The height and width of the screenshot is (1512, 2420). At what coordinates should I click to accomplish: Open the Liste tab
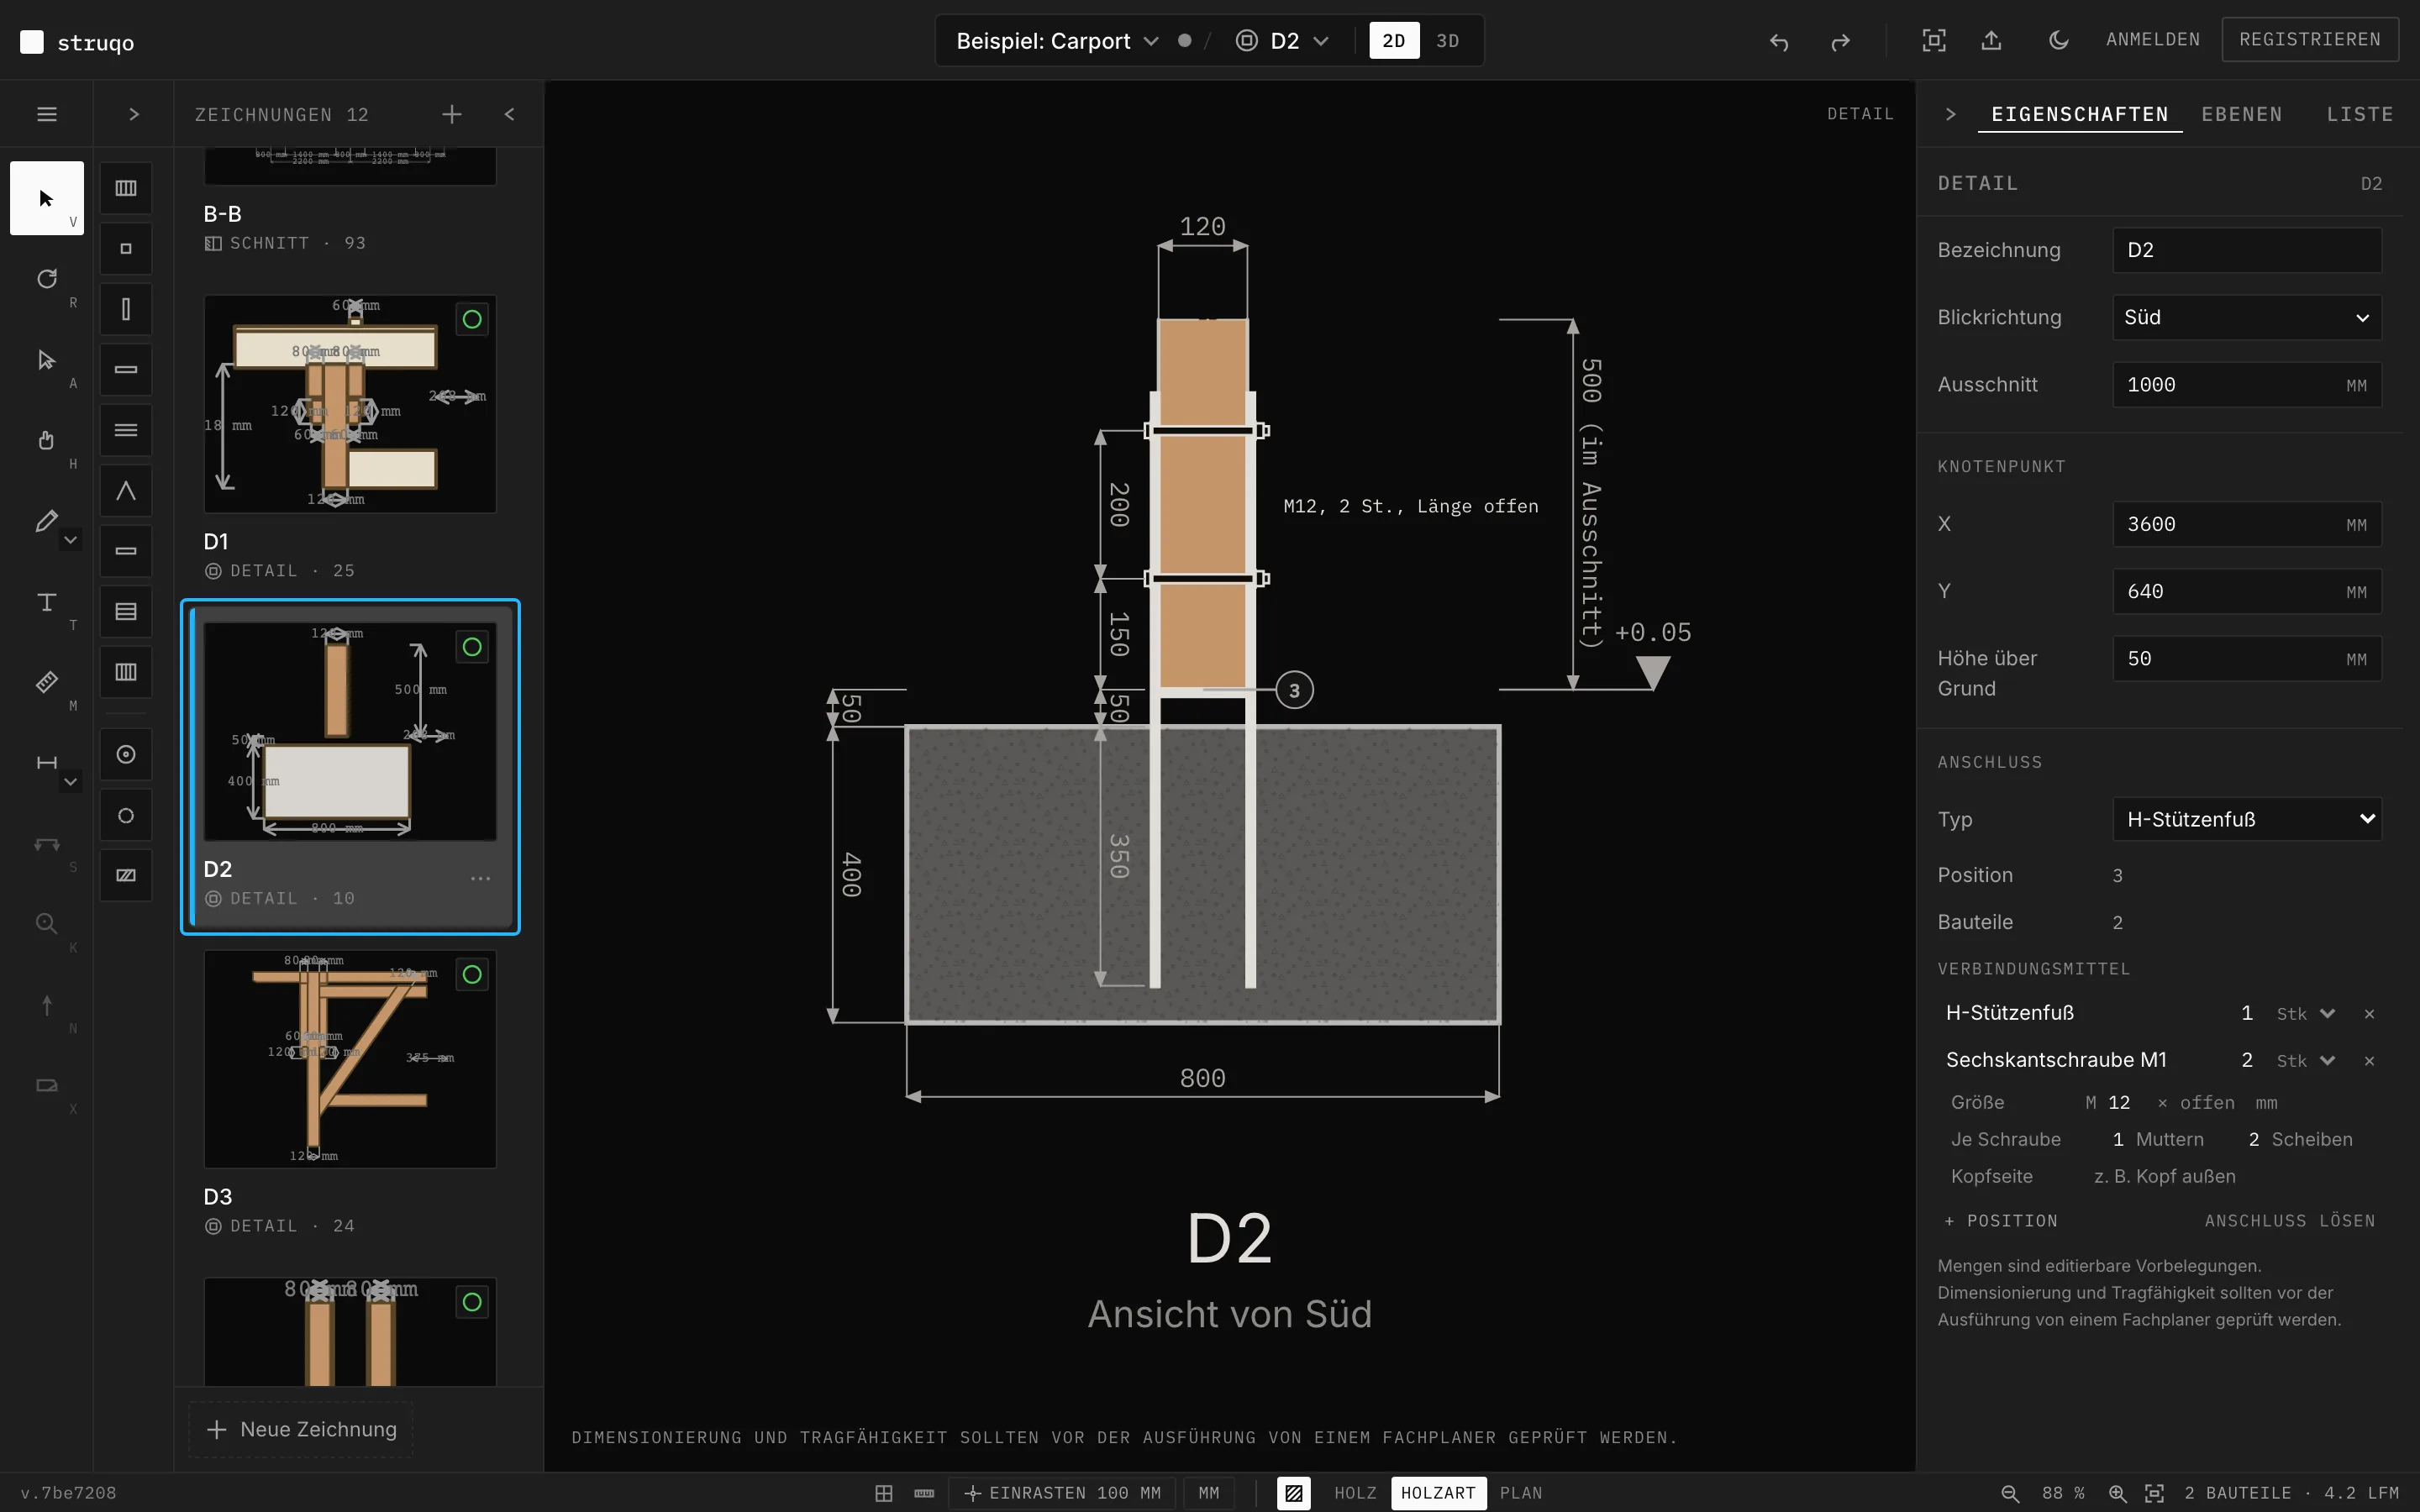(x=2359, y=114)
